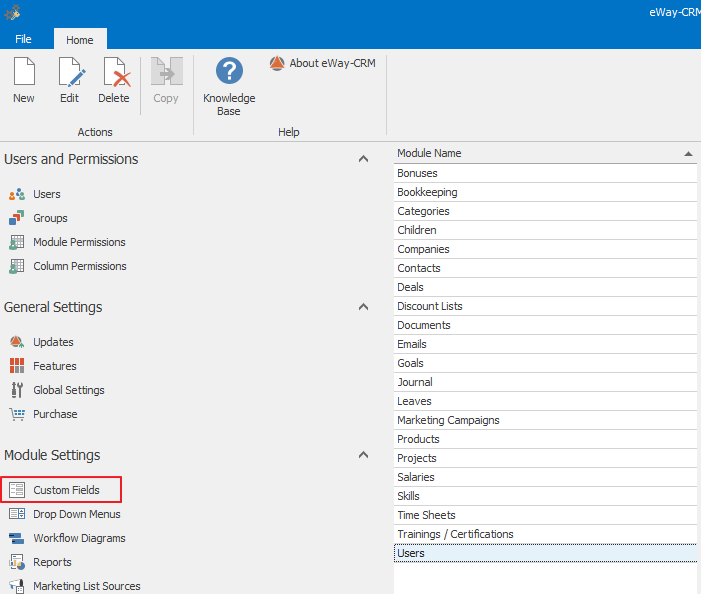The width and height of the screenshot is (701, 594).
Task: Select the Deals module row
Action: [x=545, y=287]
